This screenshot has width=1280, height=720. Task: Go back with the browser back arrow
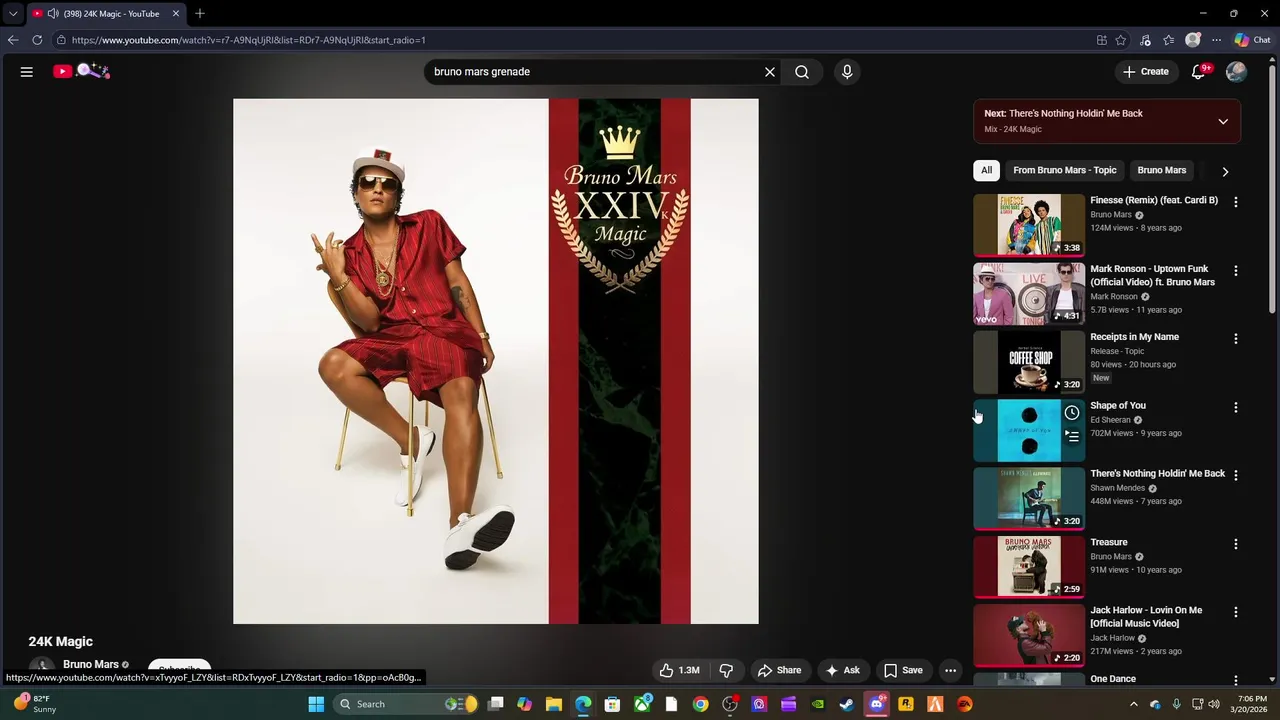(x=13, y=40)
